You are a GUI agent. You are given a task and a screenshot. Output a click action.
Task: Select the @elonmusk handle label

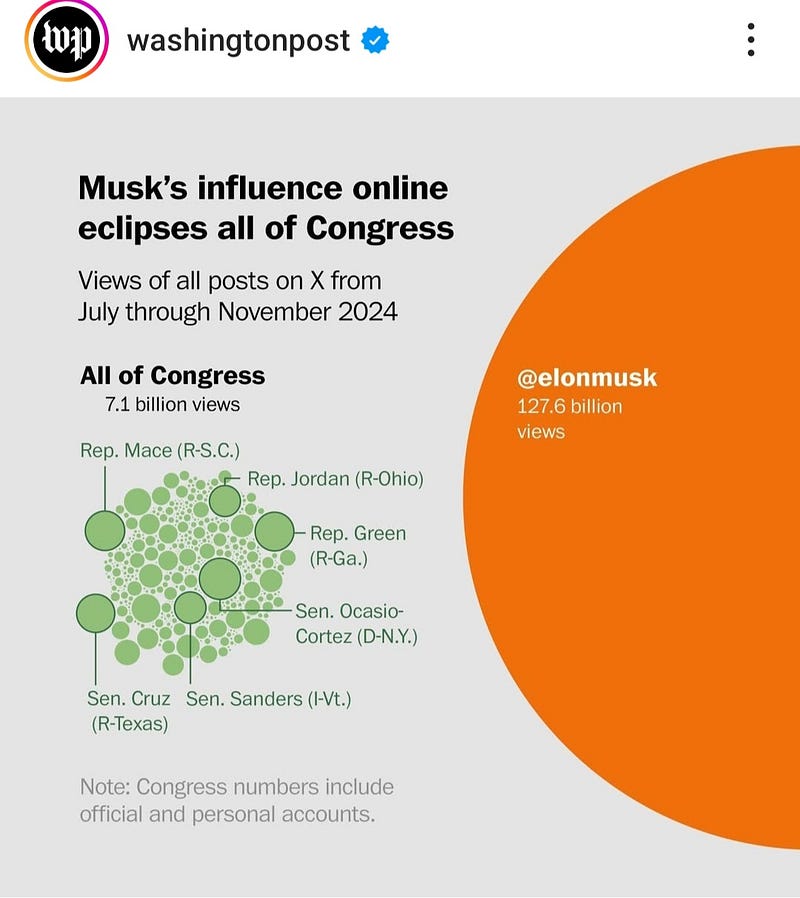(587, 379)
